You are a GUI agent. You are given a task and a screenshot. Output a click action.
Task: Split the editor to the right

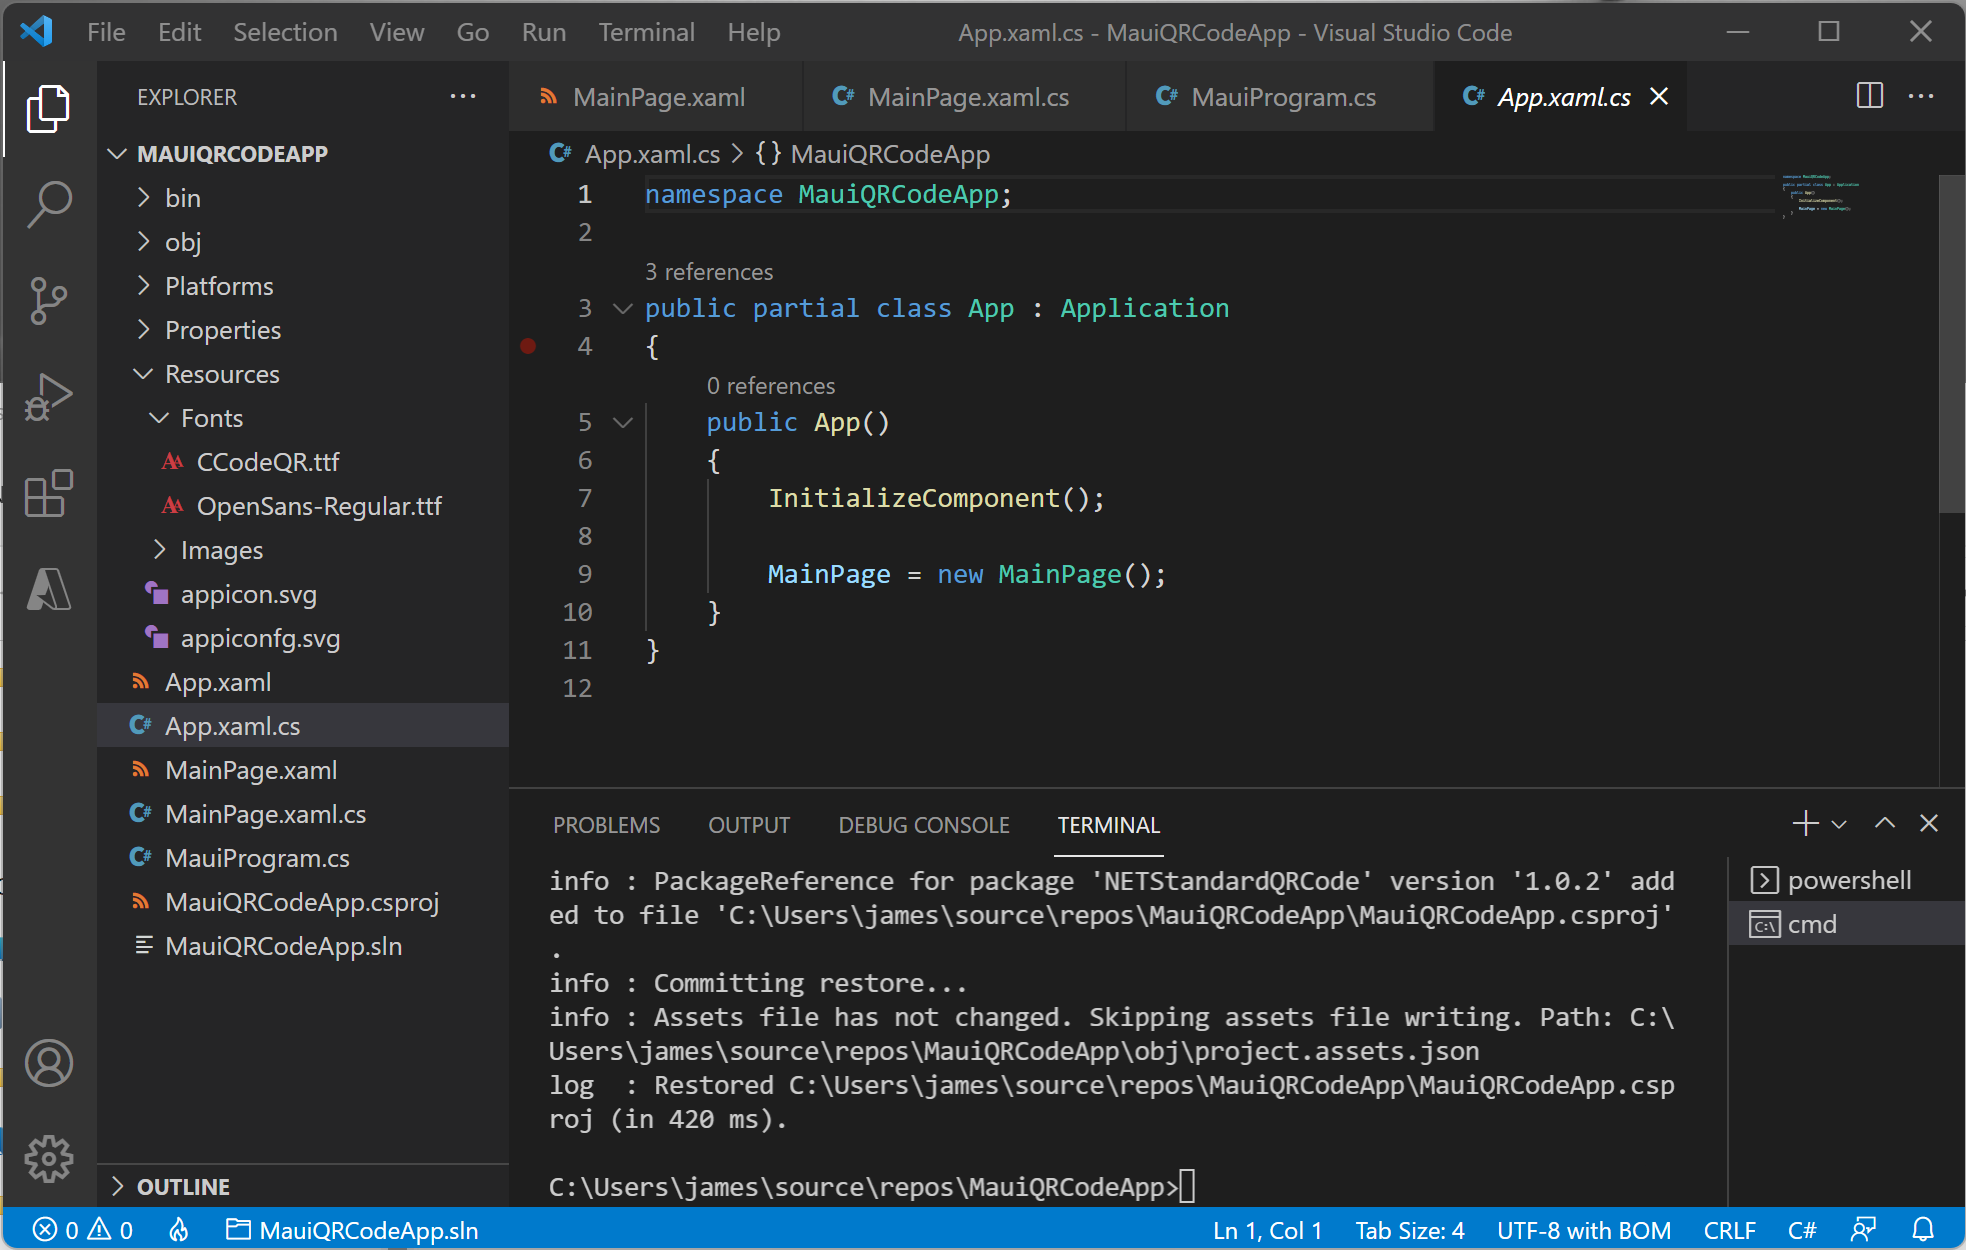tap(1869, 96)
